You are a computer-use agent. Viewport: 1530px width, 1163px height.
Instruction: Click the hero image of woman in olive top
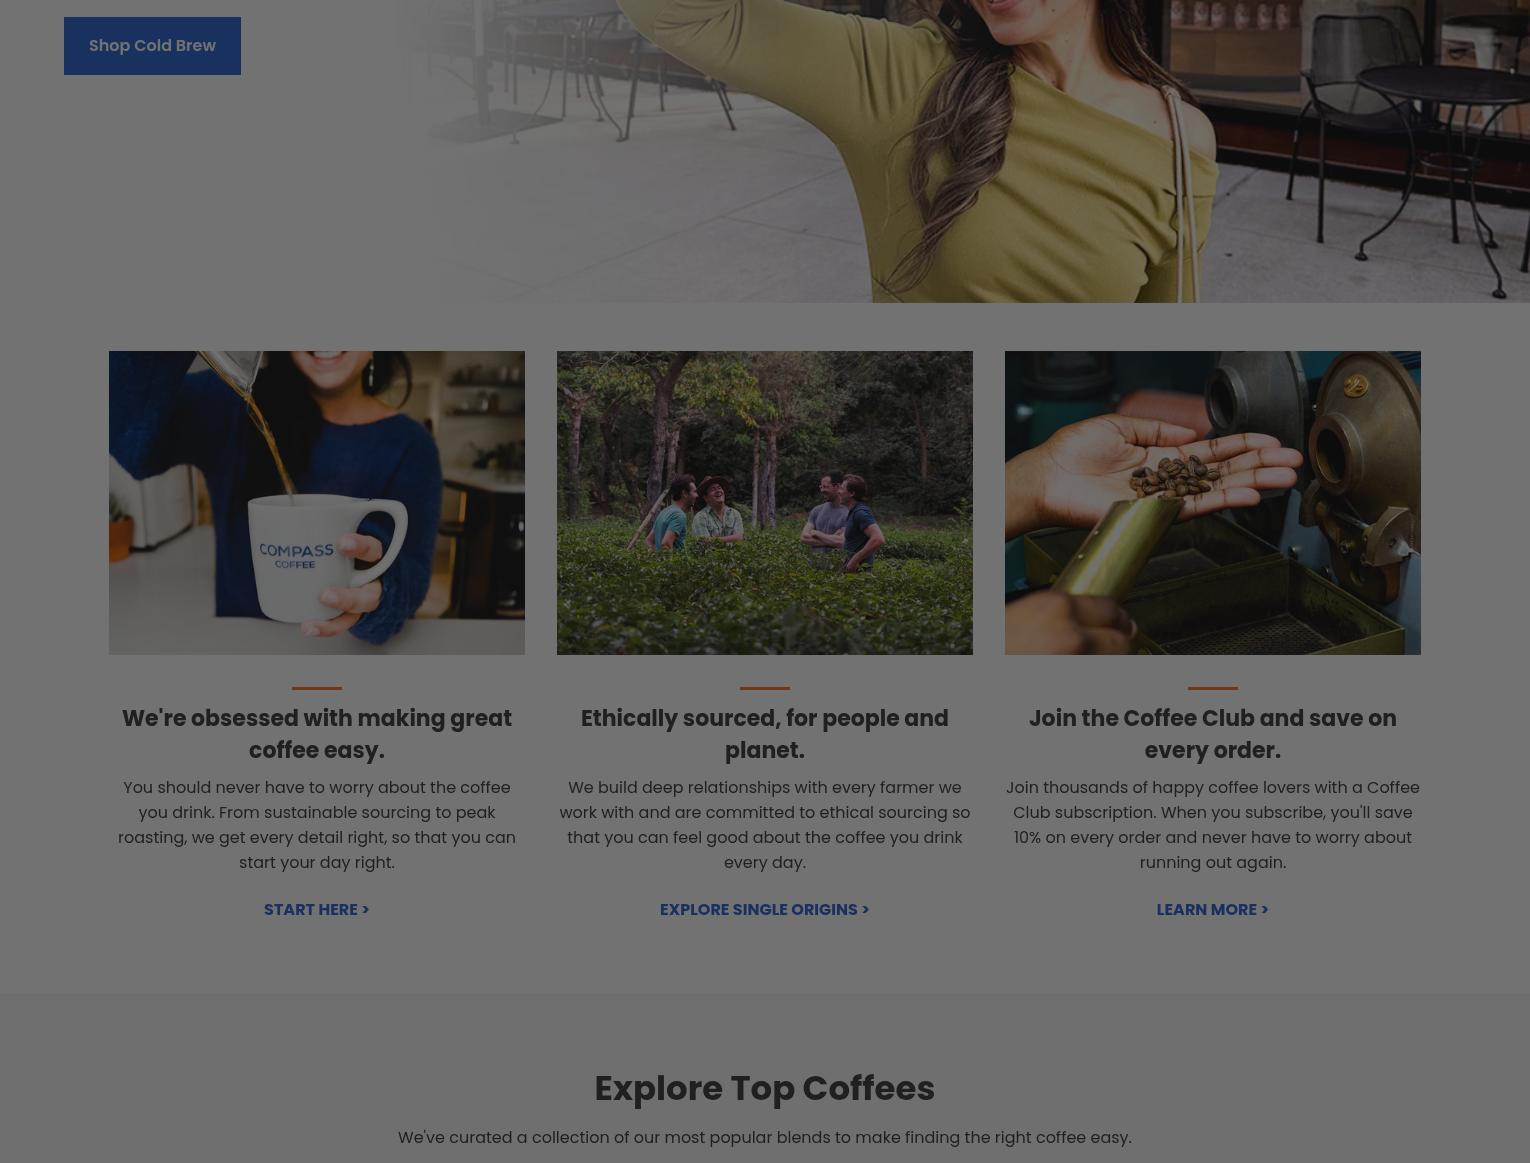[960, 150]
